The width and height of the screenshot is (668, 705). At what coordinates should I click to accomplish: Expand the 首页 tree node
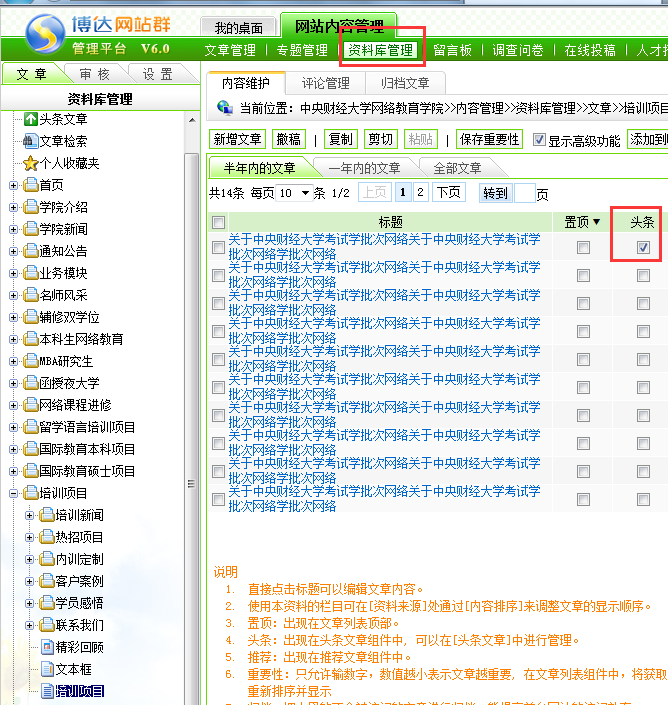(x=13, y=185)
